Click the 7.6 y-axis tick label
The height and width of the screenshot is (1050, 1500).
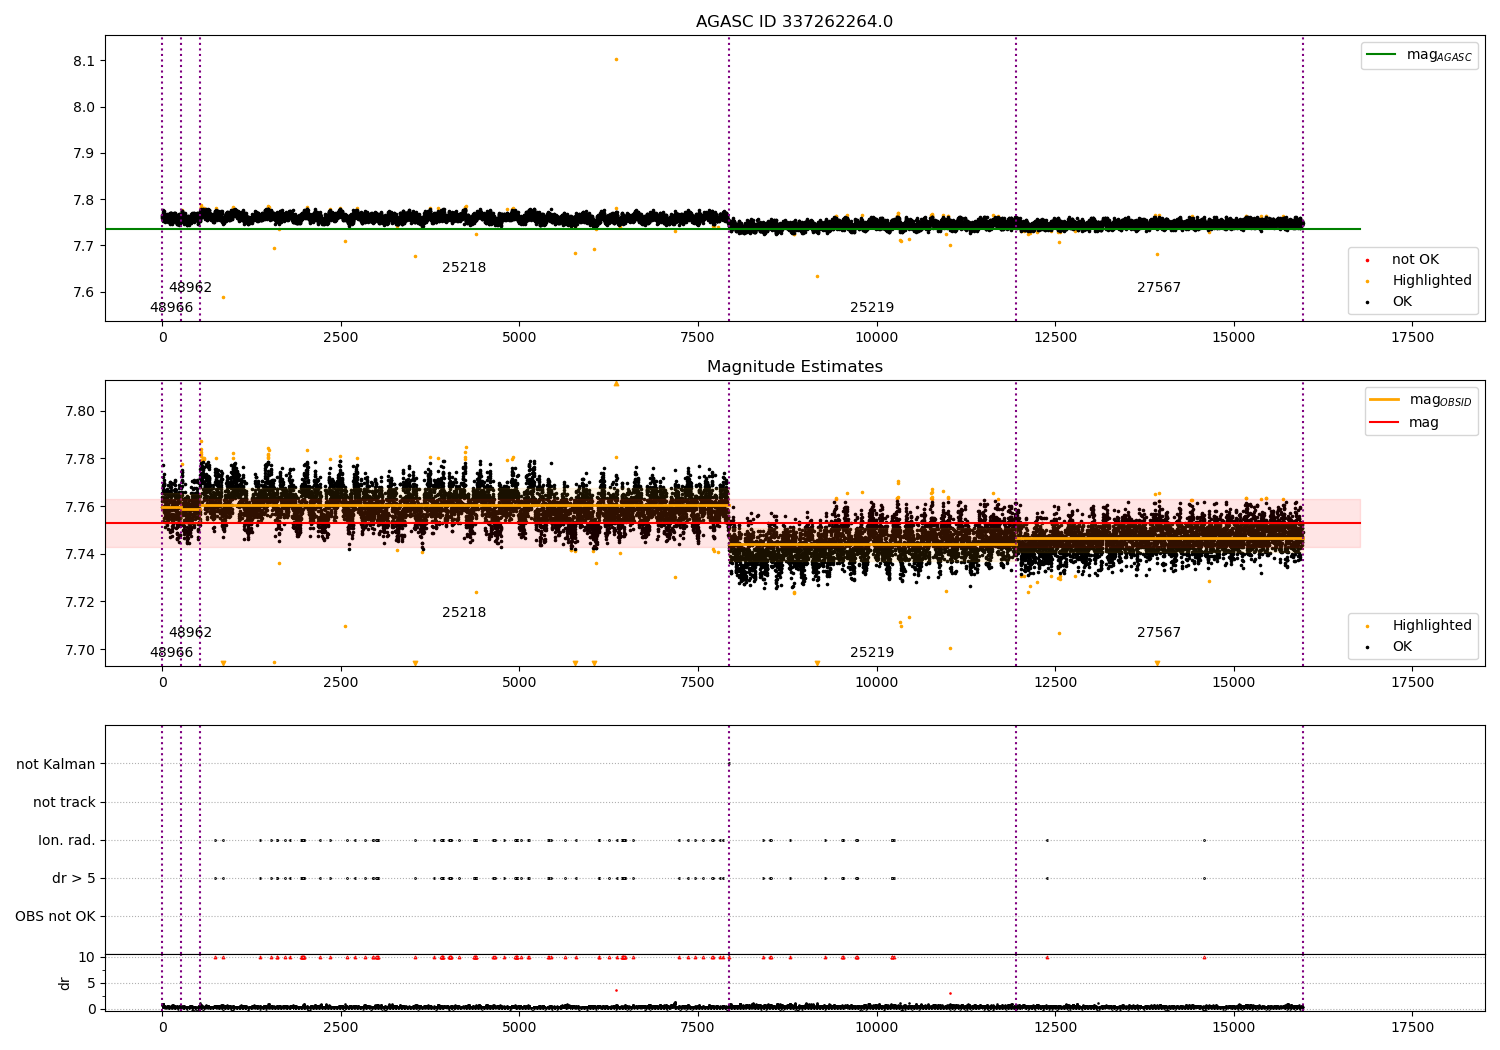[x=84, y=293]
